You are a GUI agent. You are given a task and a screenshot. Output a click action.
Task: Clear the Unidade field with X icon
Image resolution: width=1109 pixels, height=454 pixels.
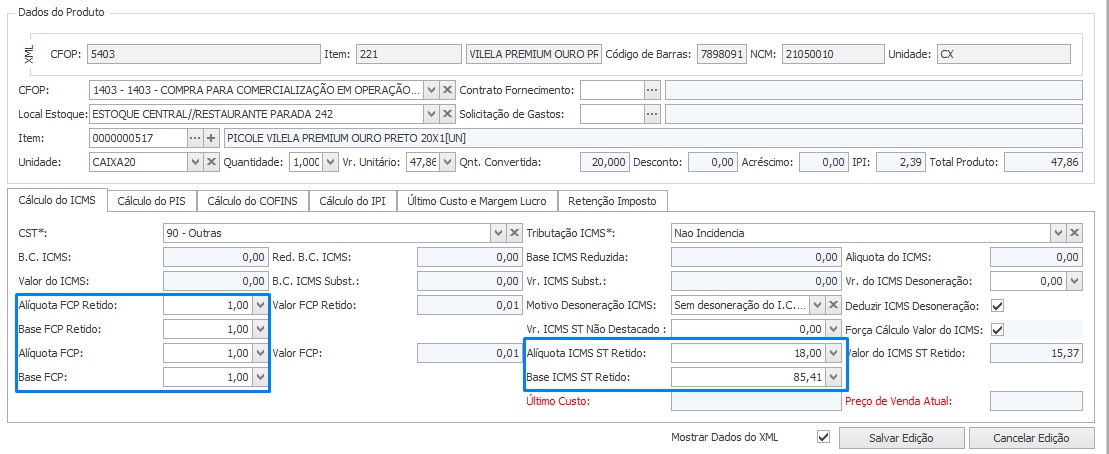pos(211,162)
